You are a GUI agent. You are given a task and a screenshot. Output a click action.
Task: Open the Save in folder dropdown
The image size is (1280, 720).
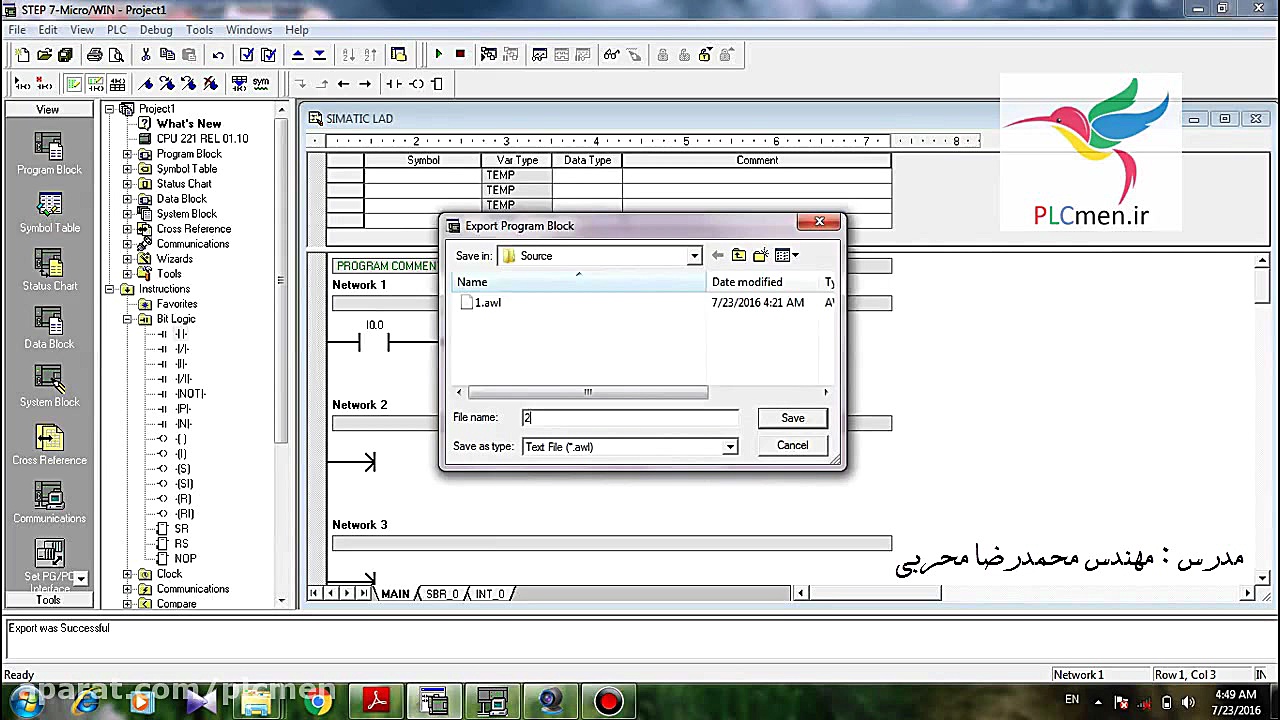pyautogui.click(x=694, y=256)
